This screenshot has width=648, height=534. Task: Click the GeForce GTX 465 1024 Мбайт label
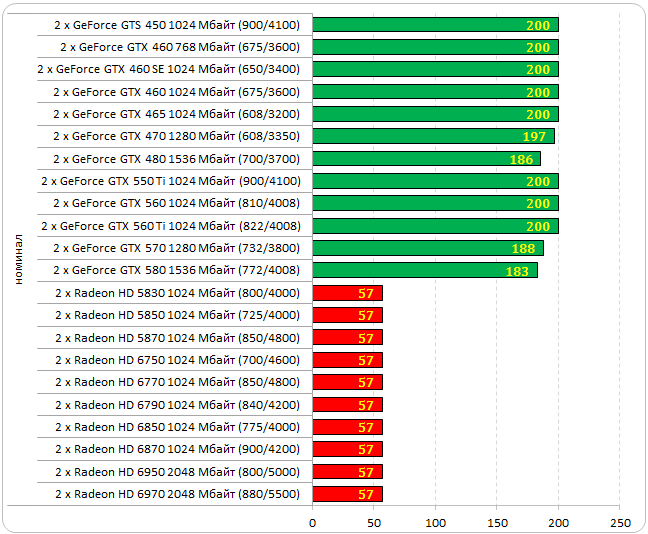pos(176,114)
